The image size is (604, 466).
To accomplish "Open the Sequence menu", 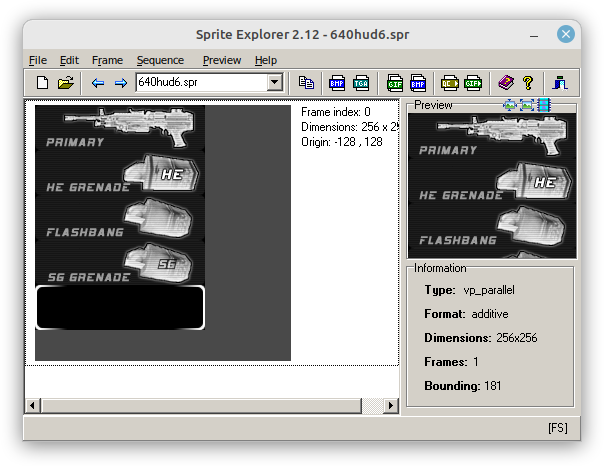I will tap(160, 60).
